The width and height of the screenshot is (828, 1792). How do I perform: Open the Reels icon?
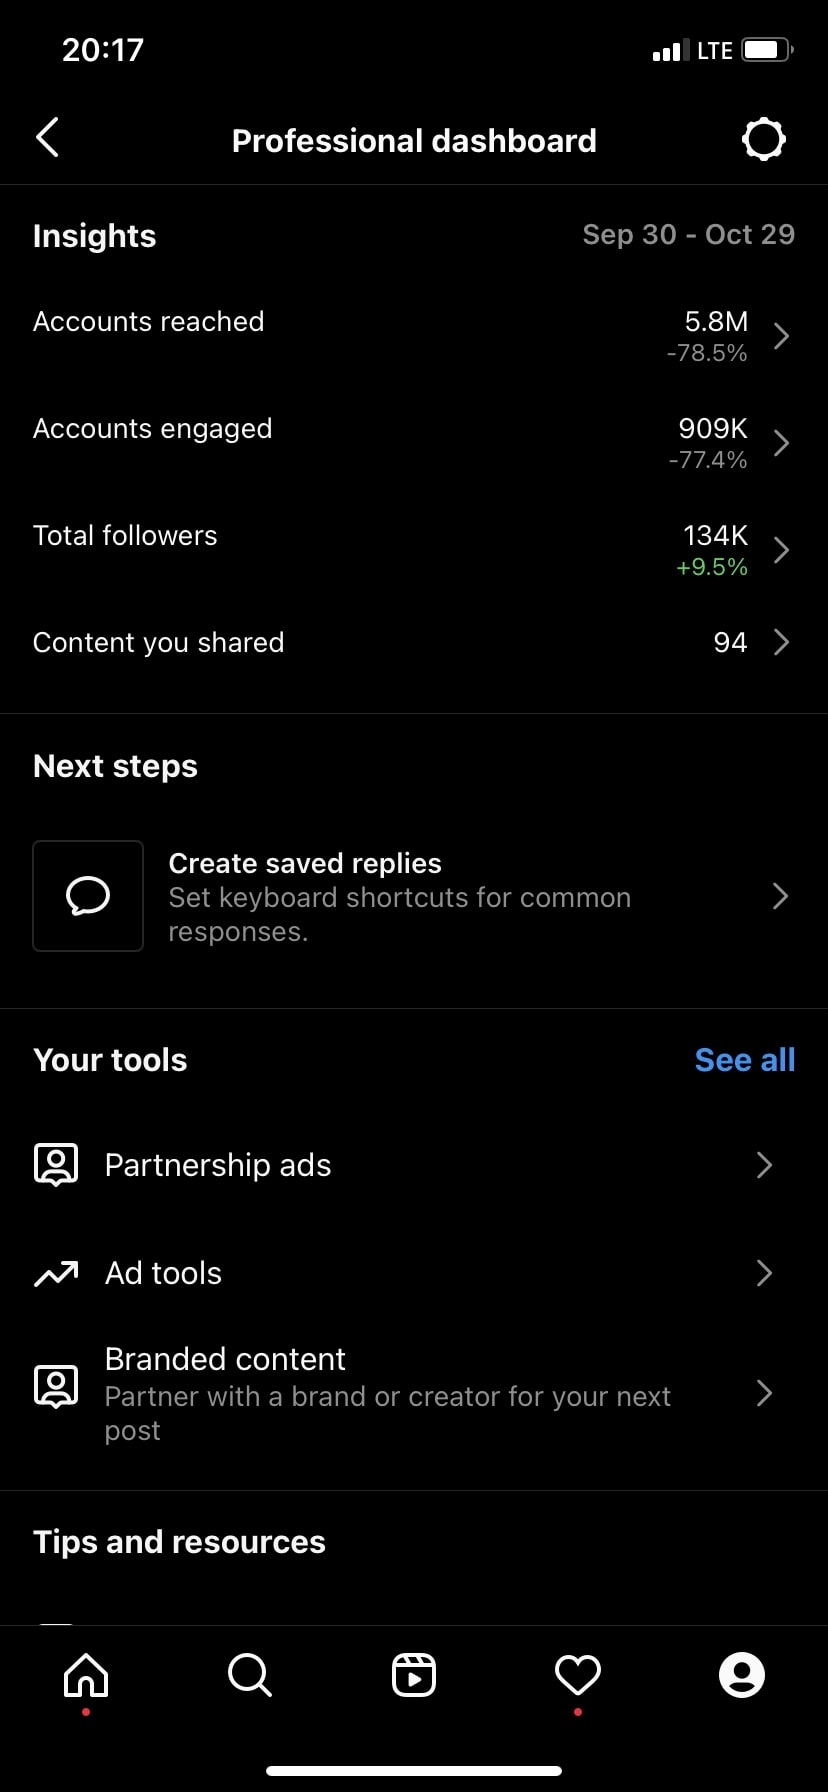tap(414, 1675)
